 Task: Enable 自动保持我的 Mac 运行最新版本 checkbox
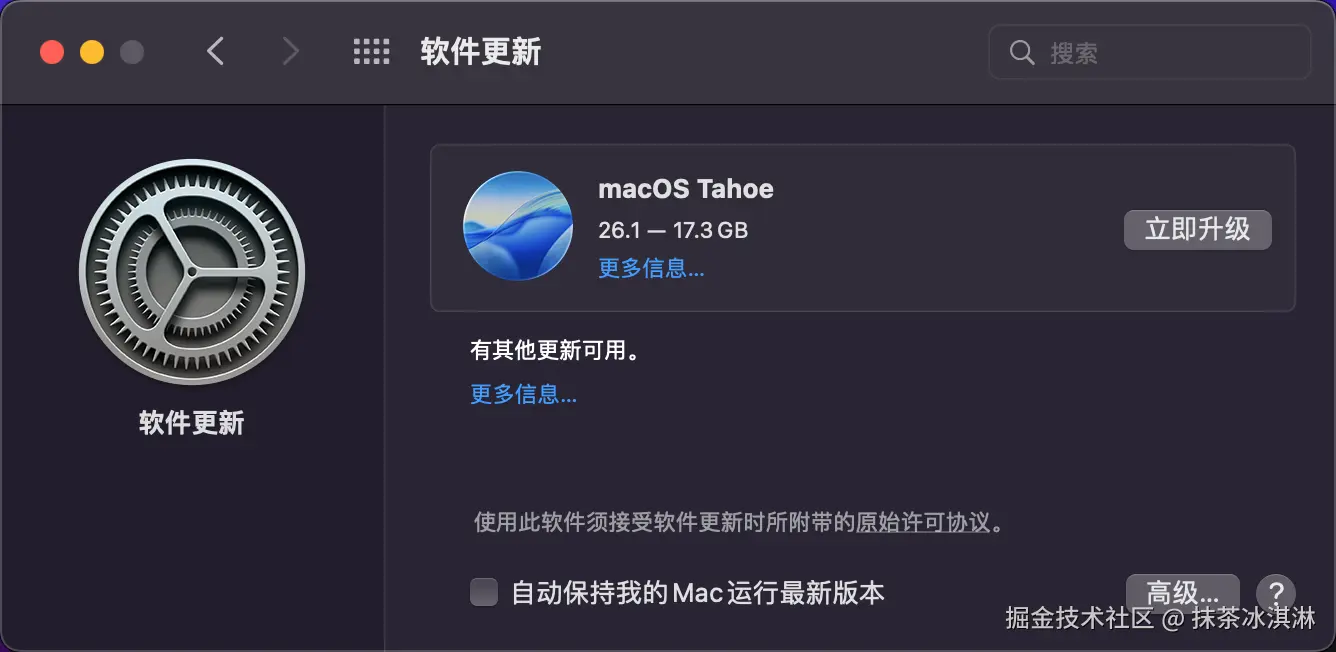tap(484, 592)
